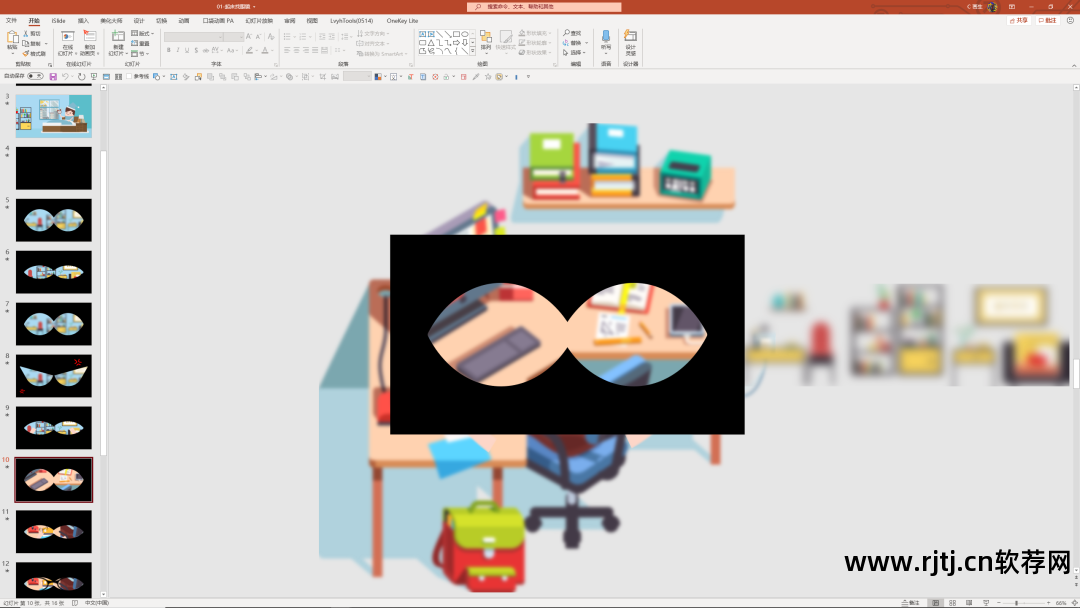Image resolution: width=1080 pixels, height=608 pixels.
Task: Enable the guides checkbox in quick toolbar
Action: coord(129,76)
